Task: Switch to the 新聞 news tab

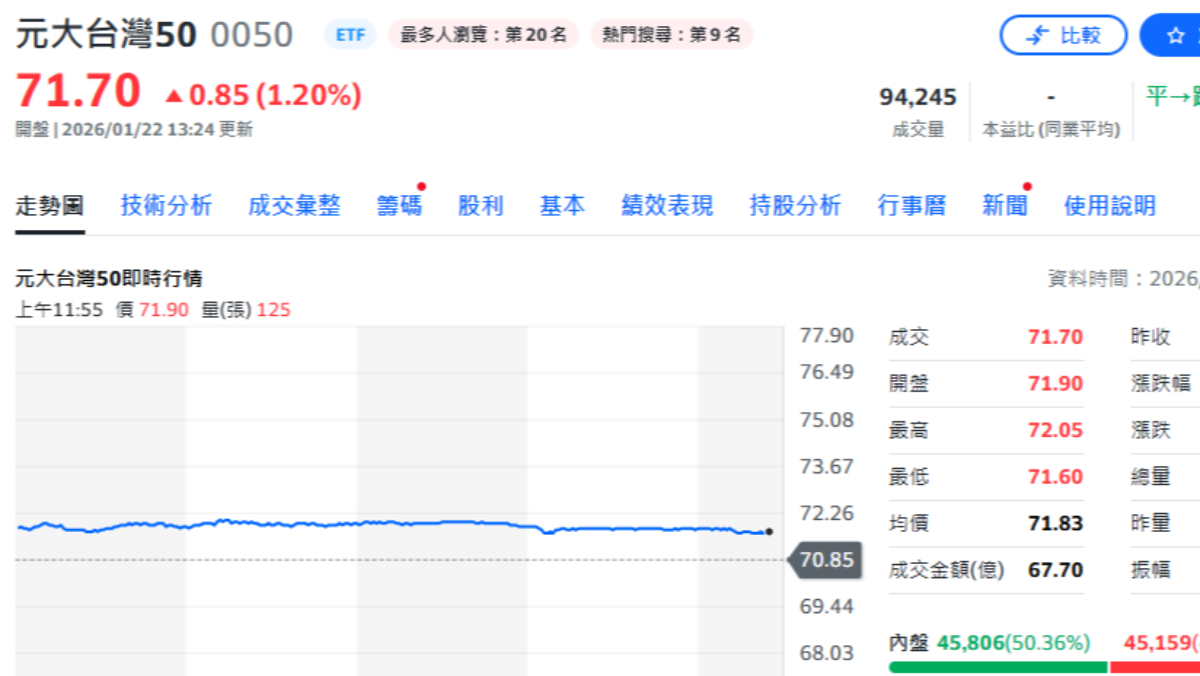Action: click(x=1005, y=206)
